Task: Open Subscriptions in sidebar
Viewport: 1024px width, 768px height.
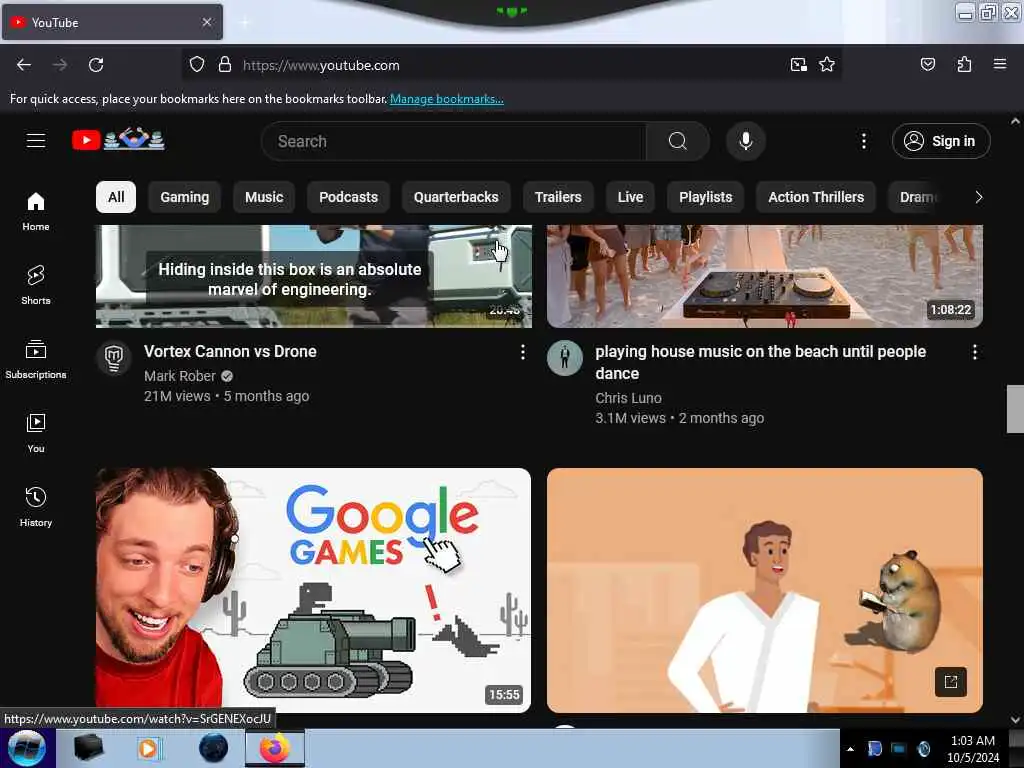Action: point(36,359)
